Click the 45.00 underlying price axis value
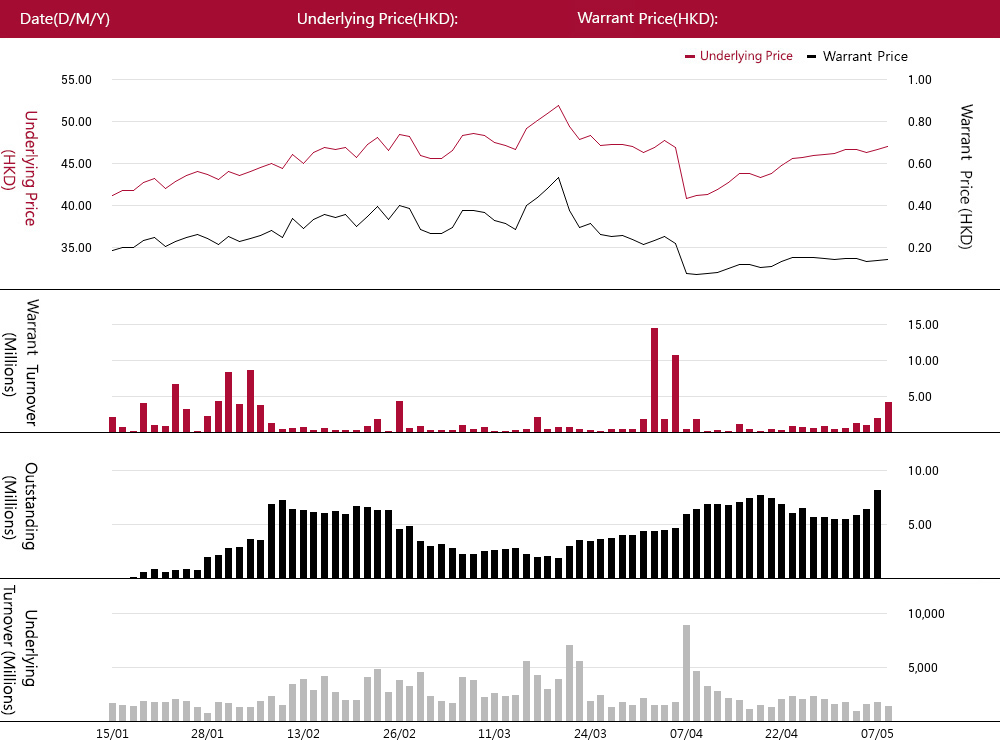The image size is (1000, 751). pyautogui.click(x=77, y=164)
